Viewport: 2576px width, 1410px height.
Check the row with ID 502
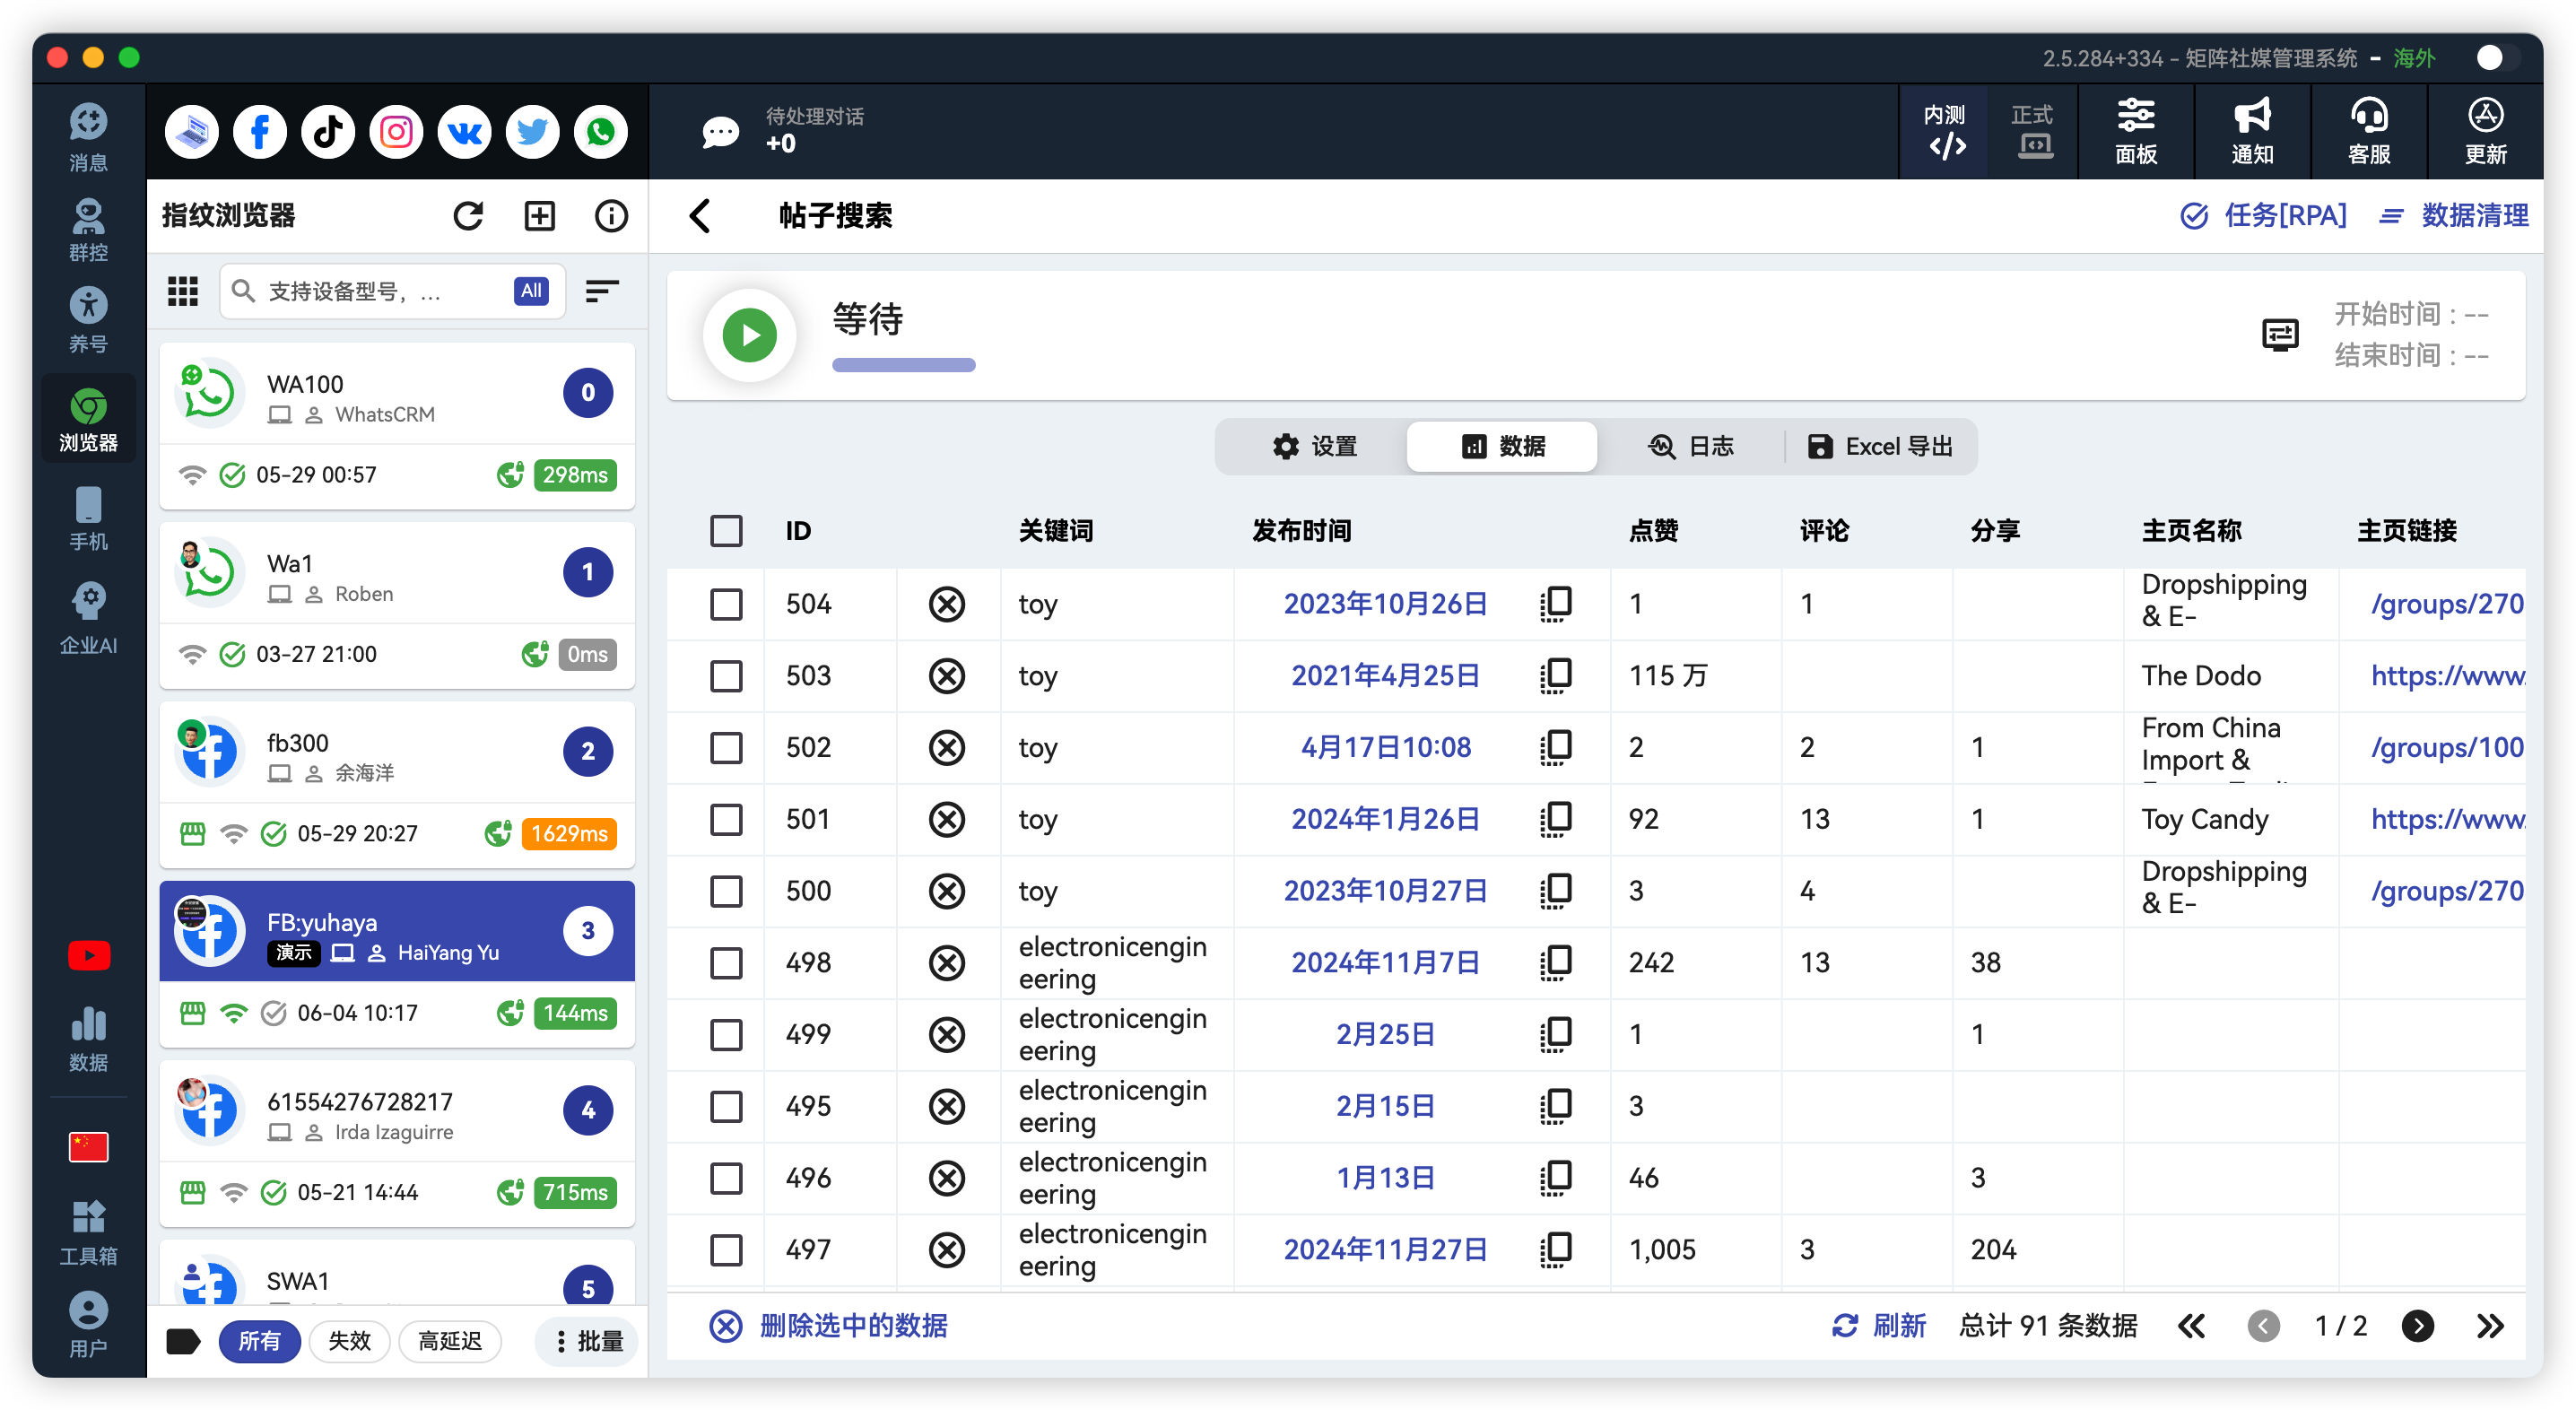coord(726,747)
